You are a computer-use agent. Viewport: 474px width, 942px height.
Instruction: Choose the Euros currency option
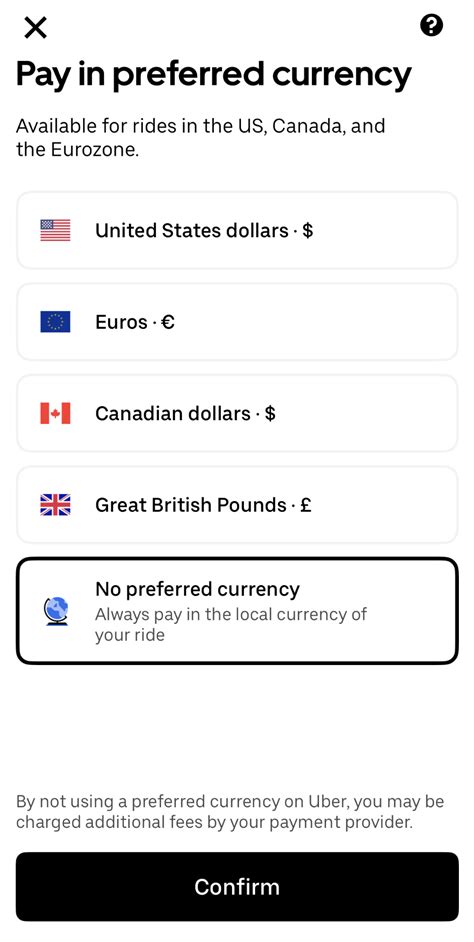[x=237, y=321]
